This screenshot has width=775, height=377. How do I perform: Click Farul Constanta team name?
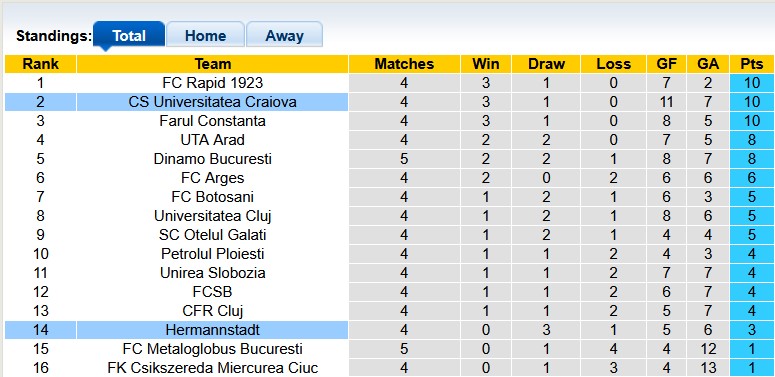(x=213, y=121)
